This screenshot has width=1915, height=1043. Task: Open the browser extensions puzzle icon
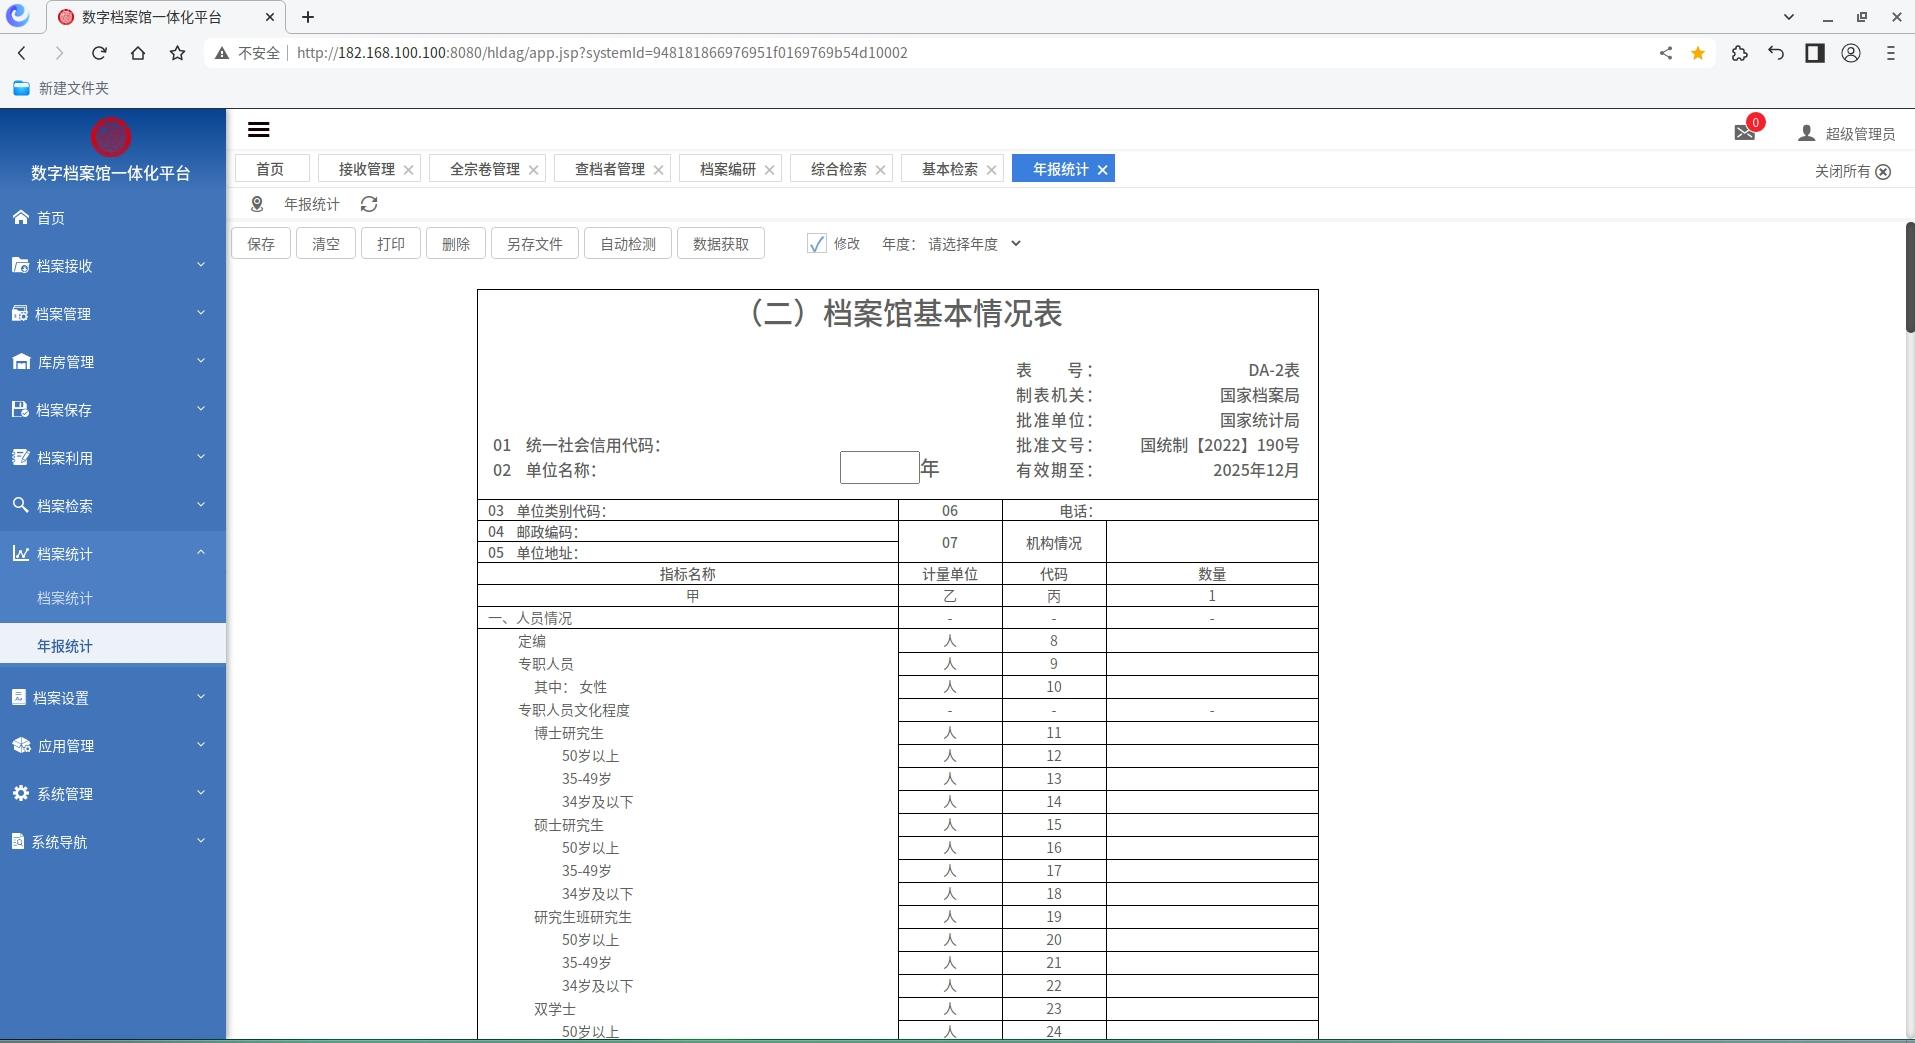[x=1739, y=53]
